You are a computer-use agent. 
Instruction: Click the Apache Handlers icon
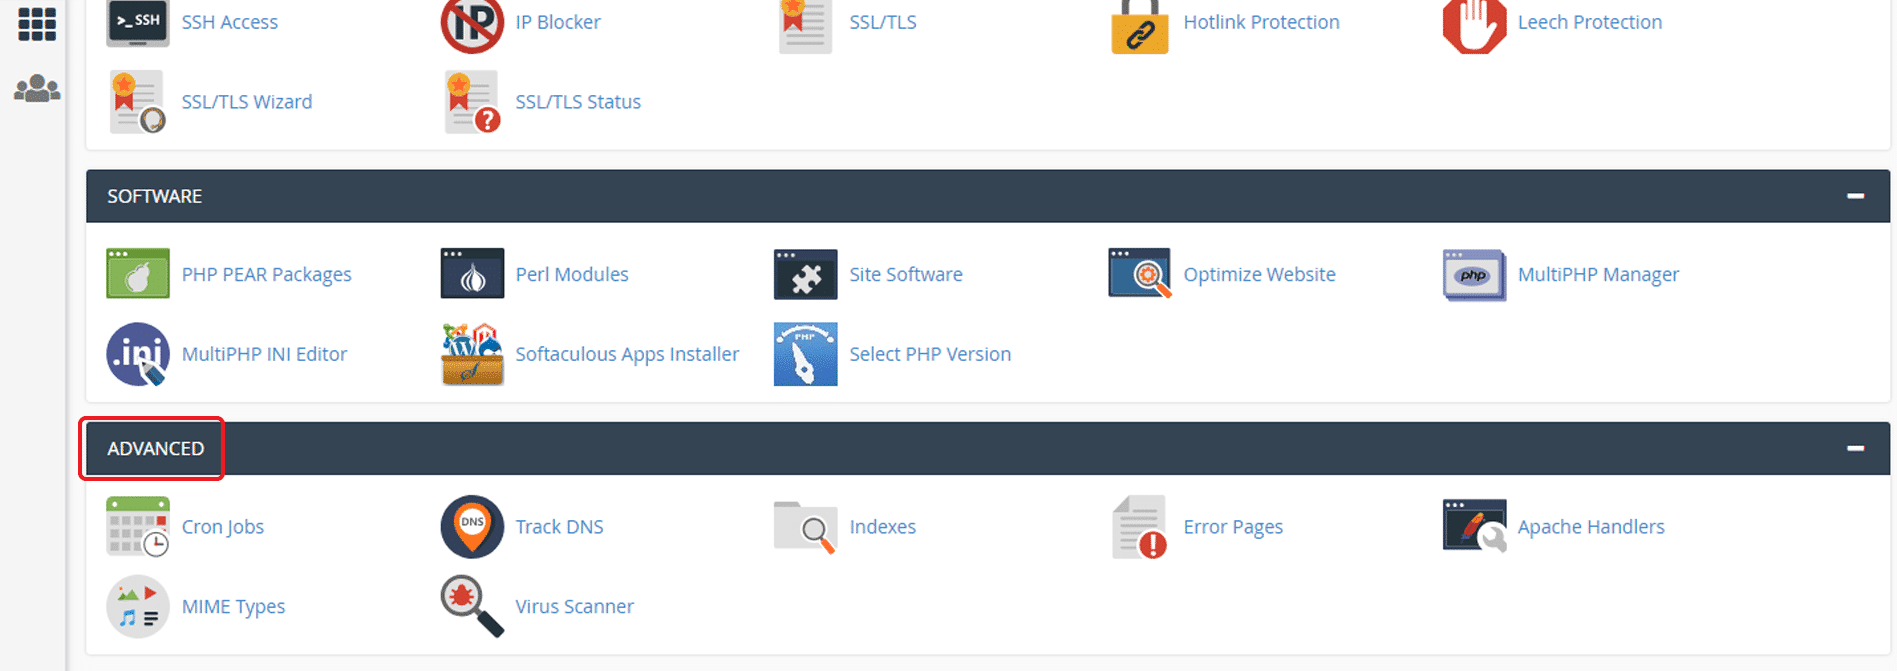[x=1474, y=527]
